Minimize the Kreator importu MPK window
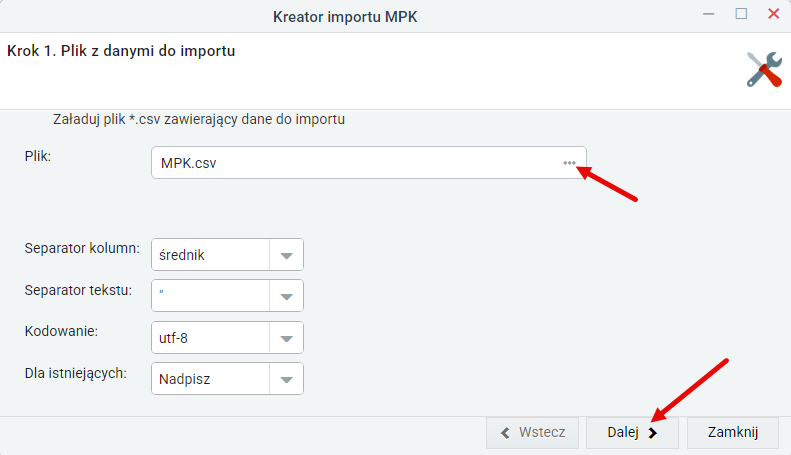This screenshot has height=455, width=791. click(x=709, y=14)
